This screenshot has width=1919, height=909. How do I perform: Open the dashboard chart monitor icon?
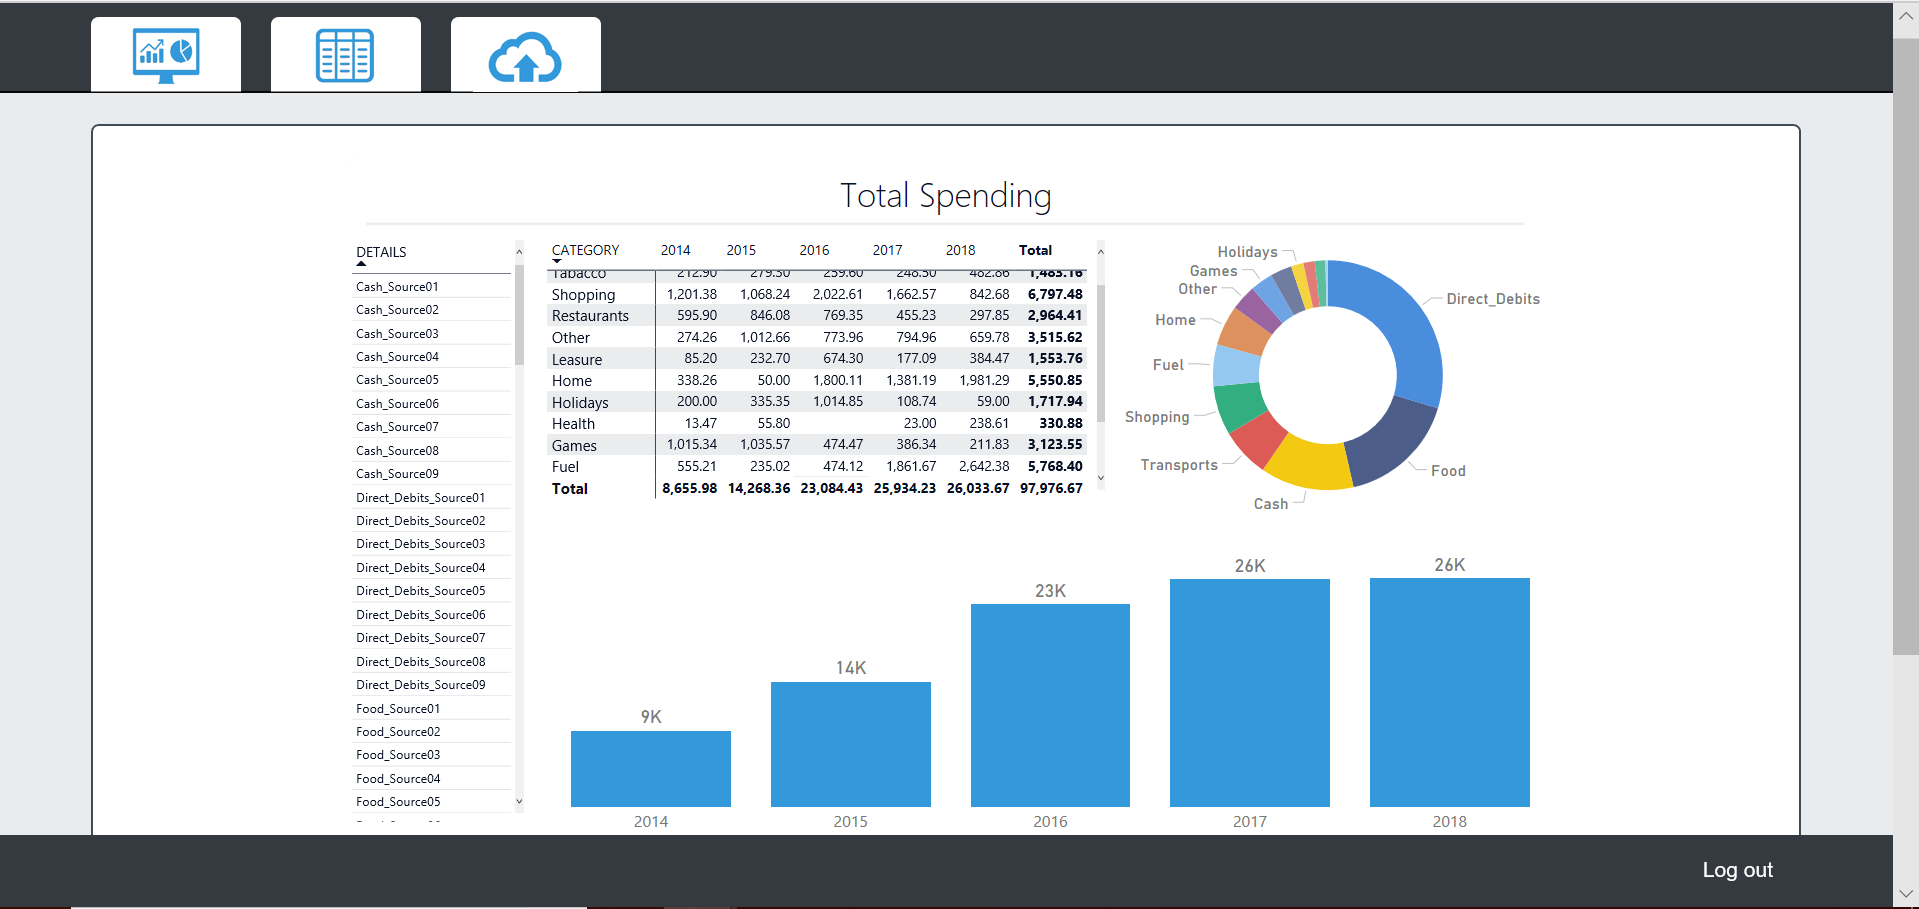[166, 55]
